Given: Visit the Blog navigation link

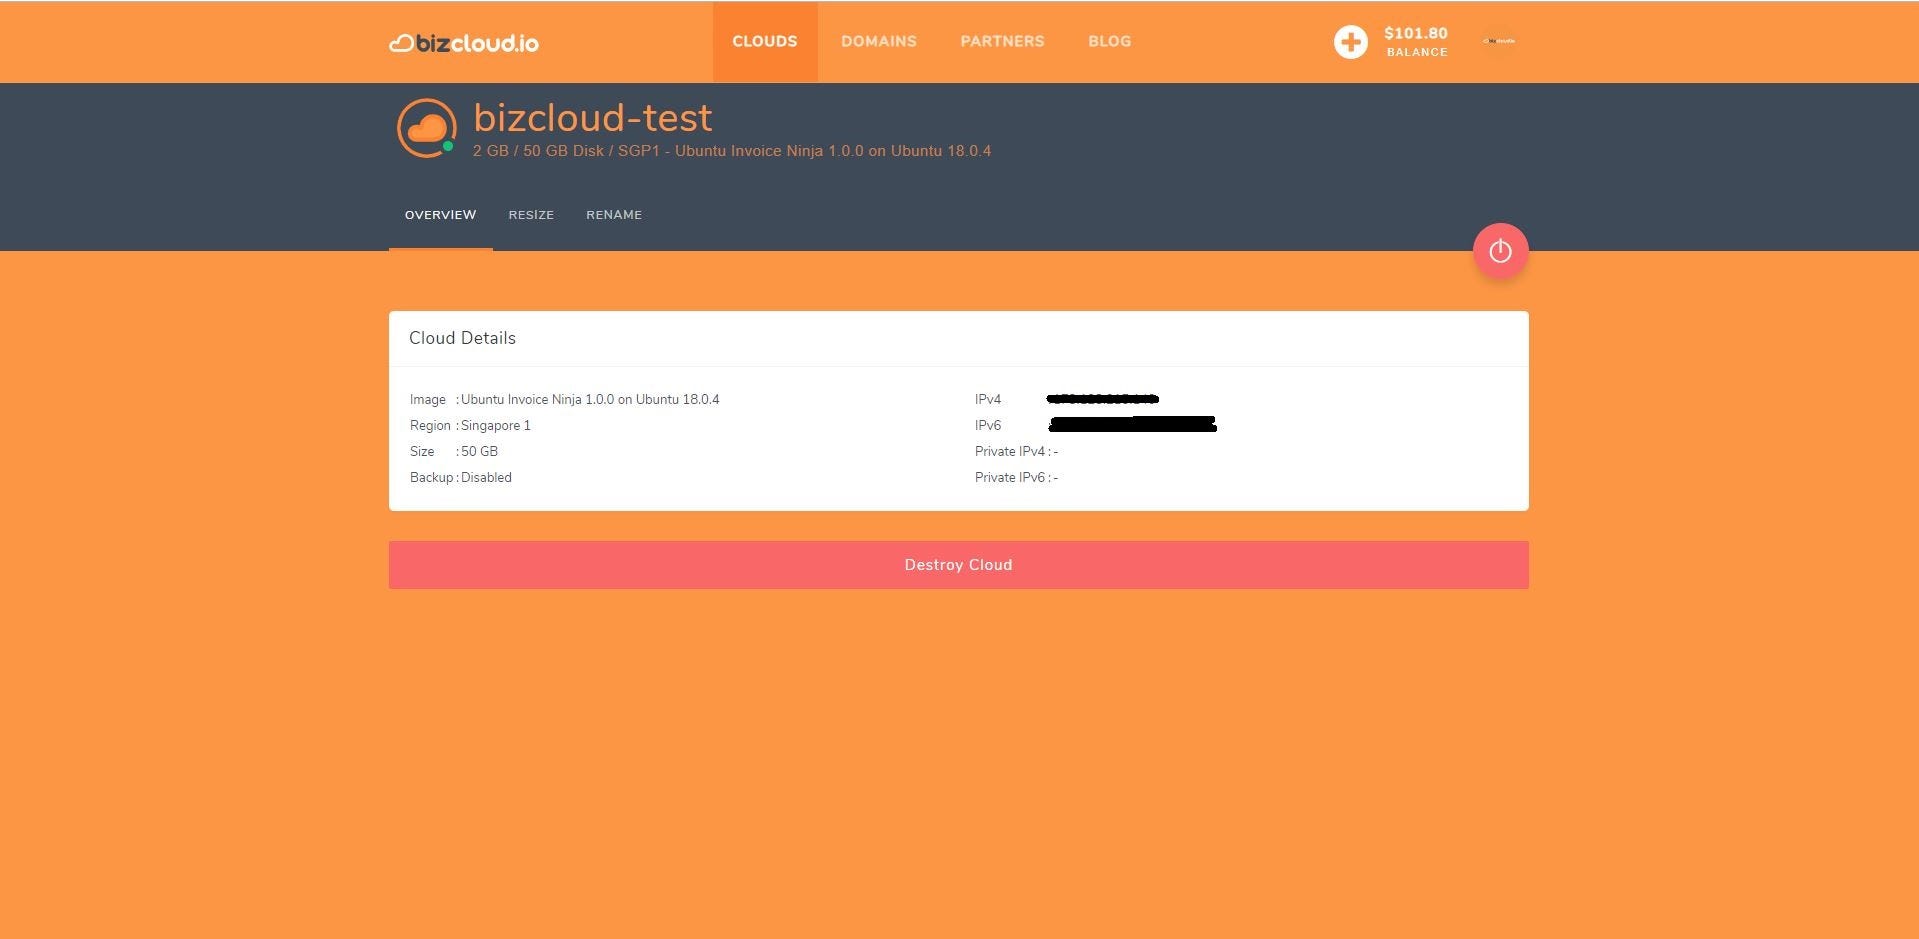Looking at the screenshot, I should tap(1110, 41).
